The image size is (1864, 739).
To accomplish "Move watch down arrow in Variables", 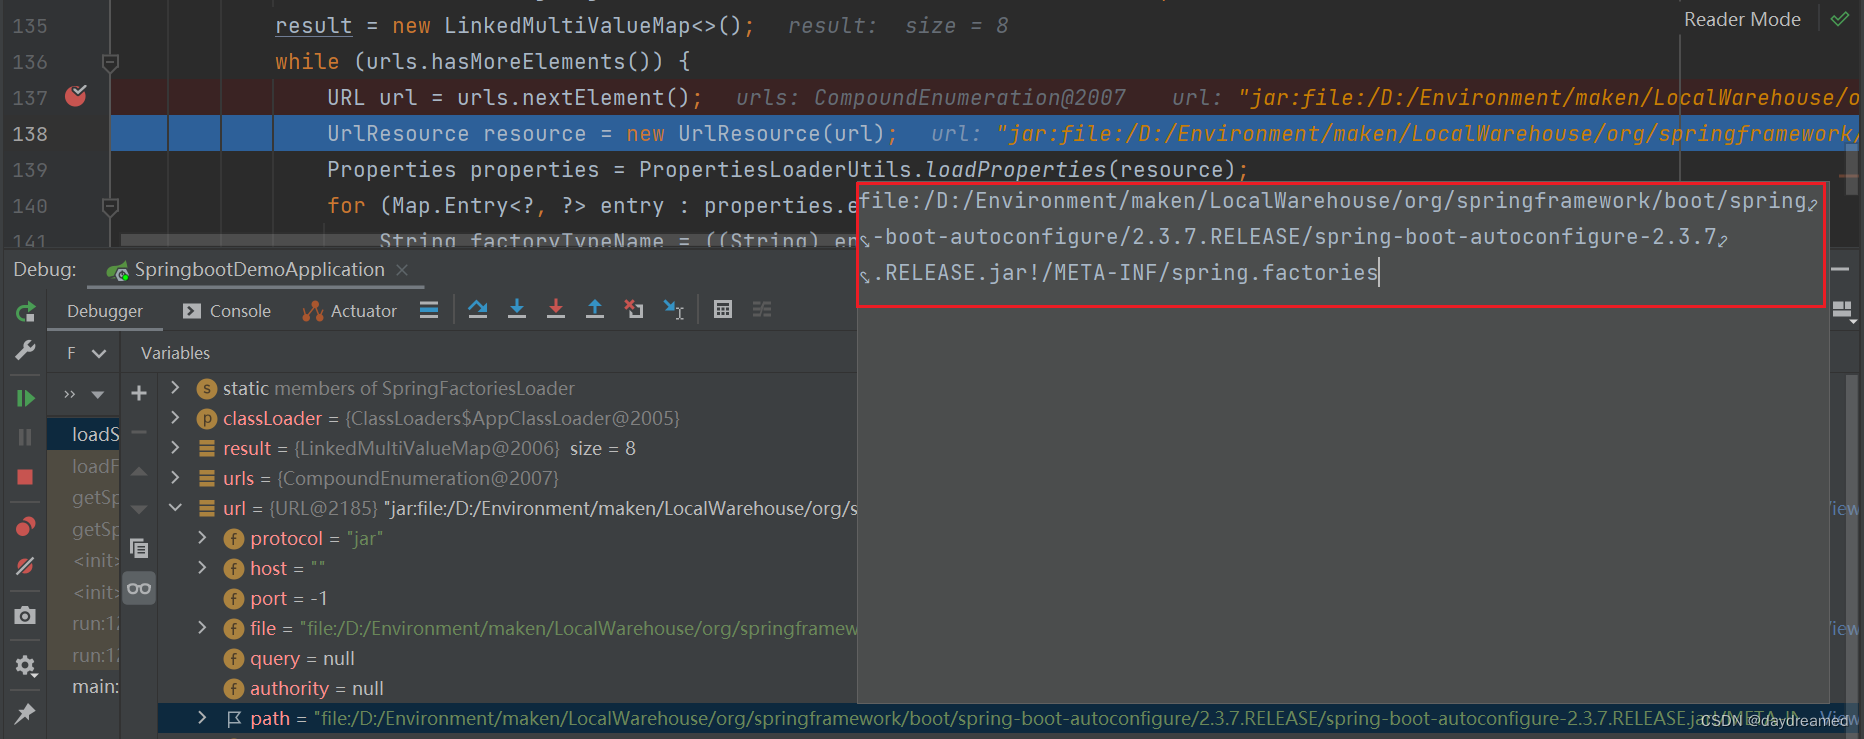I will pos(139,509).
